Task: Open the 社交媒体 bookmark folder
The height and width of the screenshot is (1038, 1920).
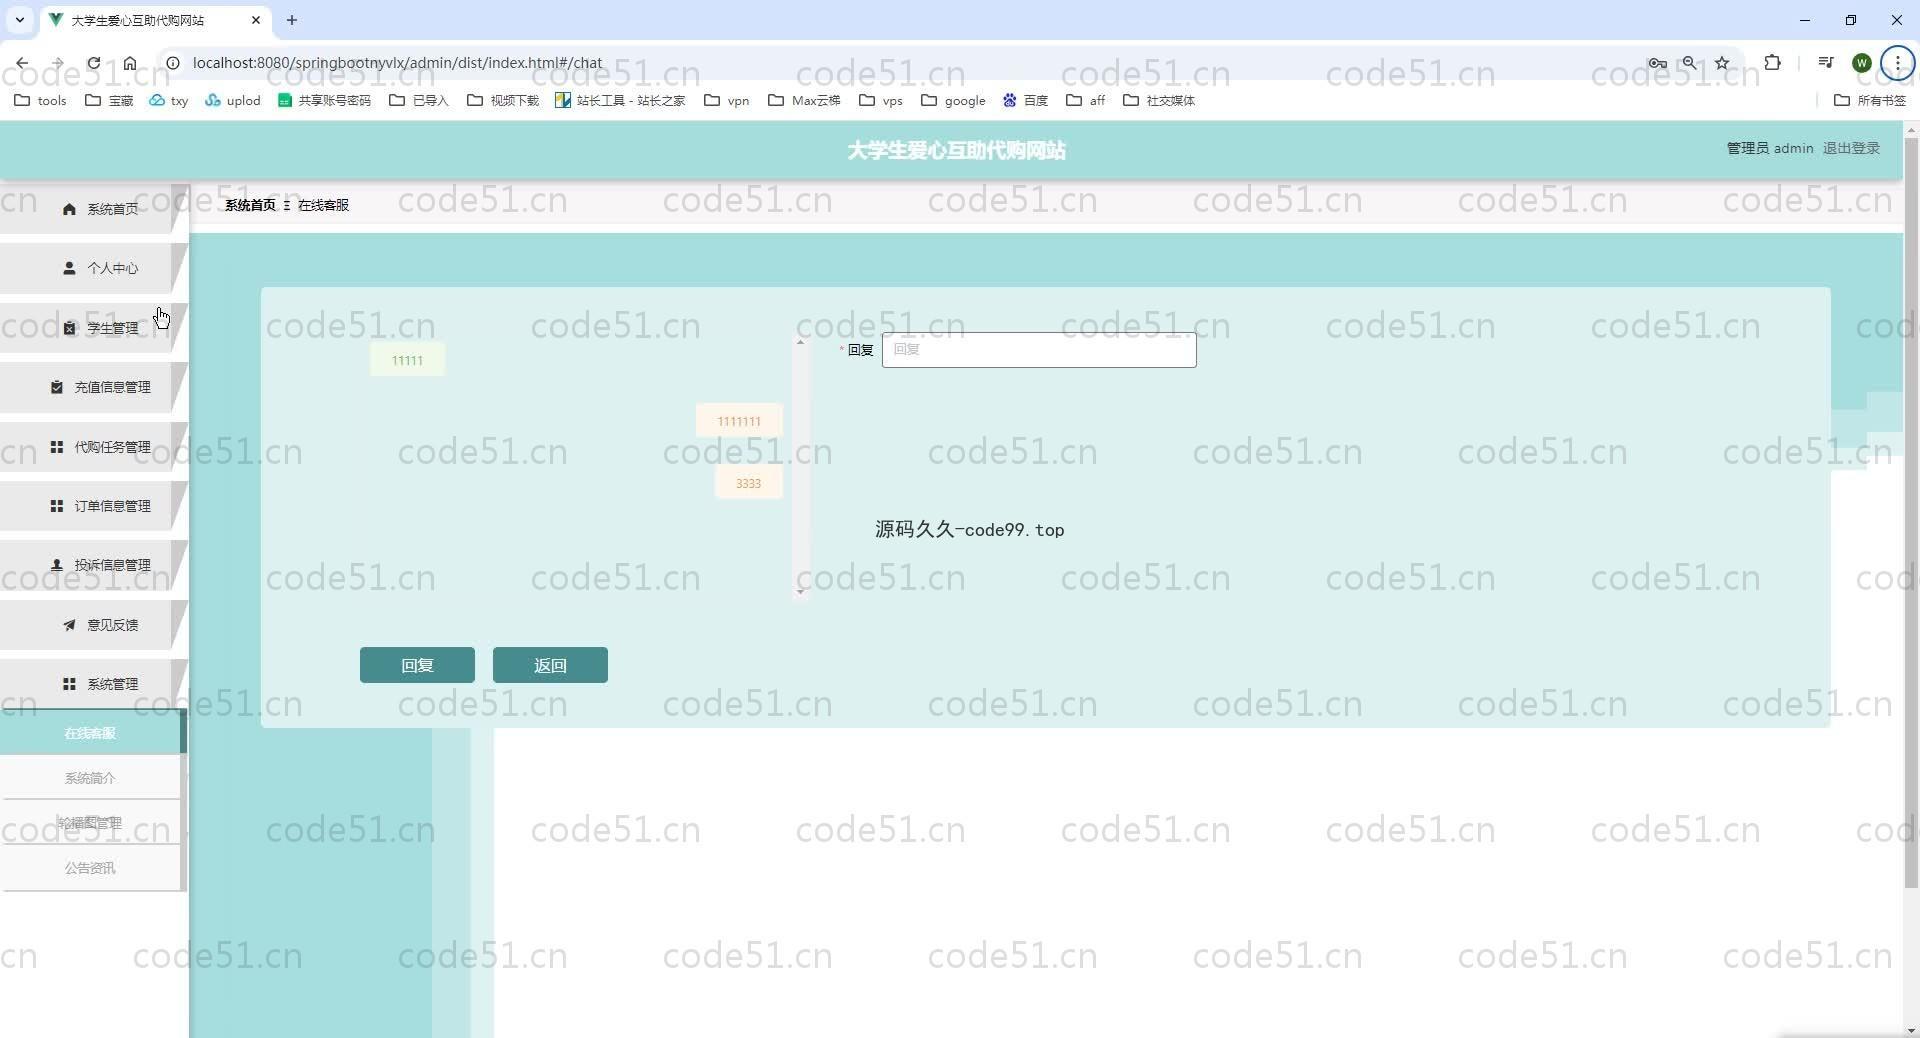Action: click(1159, 100)
